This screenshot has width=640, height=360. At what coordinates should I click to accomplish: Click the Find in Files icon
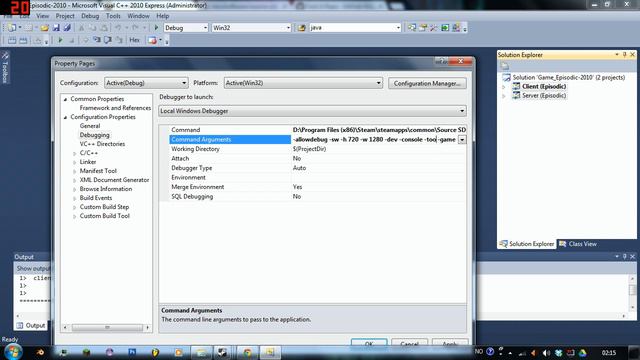click(301, 28)
